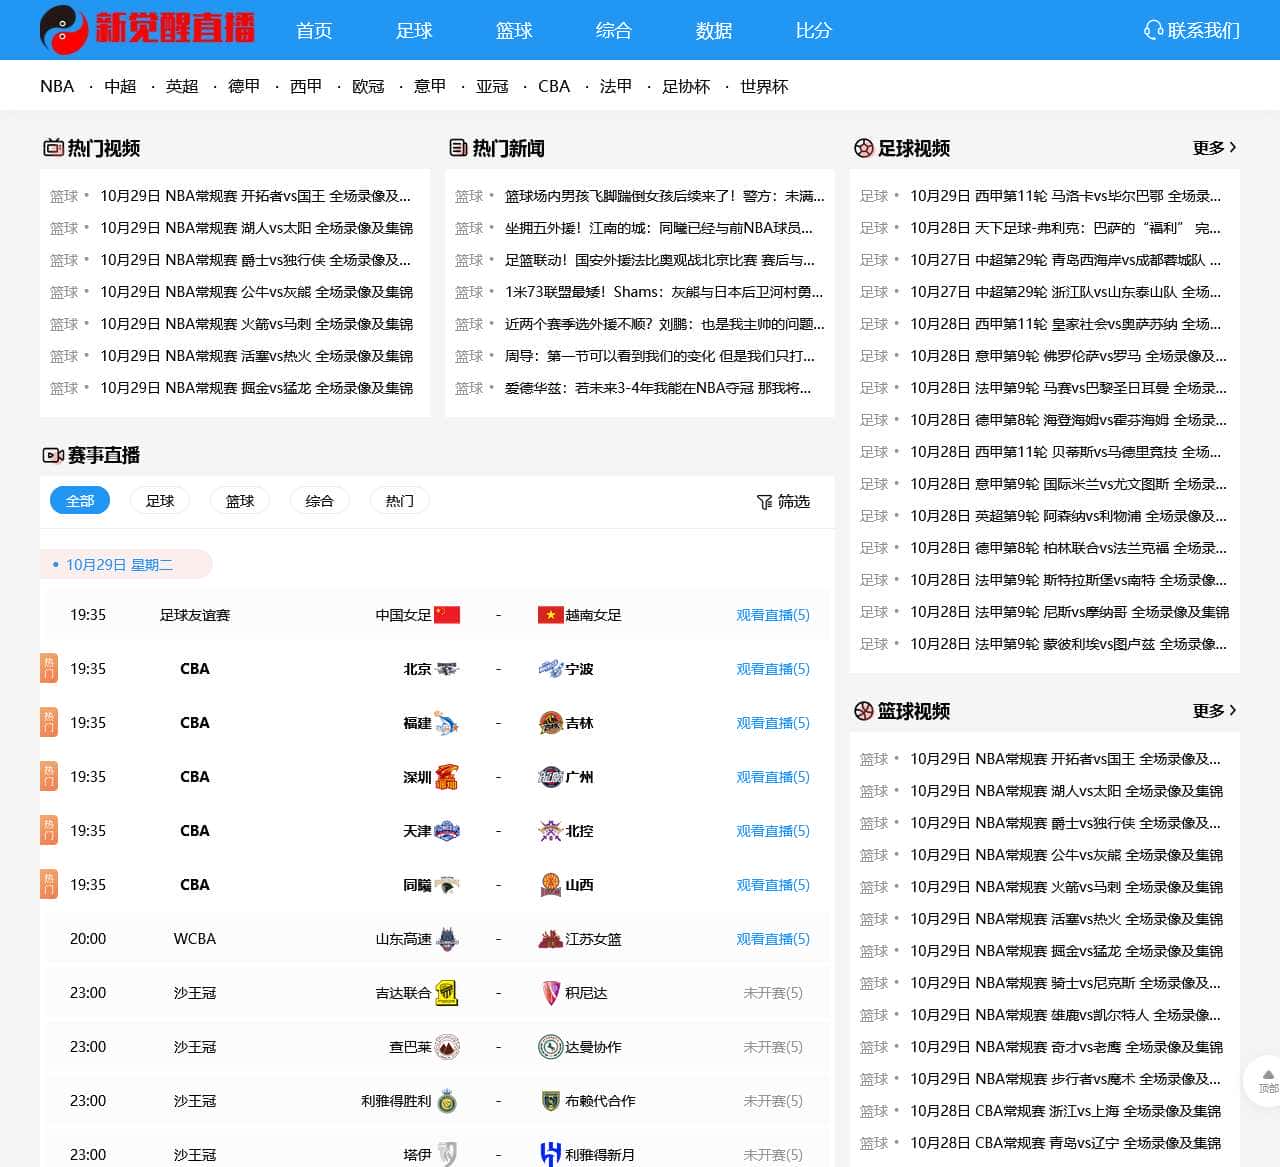Viewport: 1280px width, 1167px height.
Task: Click the China women's team flag icon
Action: 447,615
